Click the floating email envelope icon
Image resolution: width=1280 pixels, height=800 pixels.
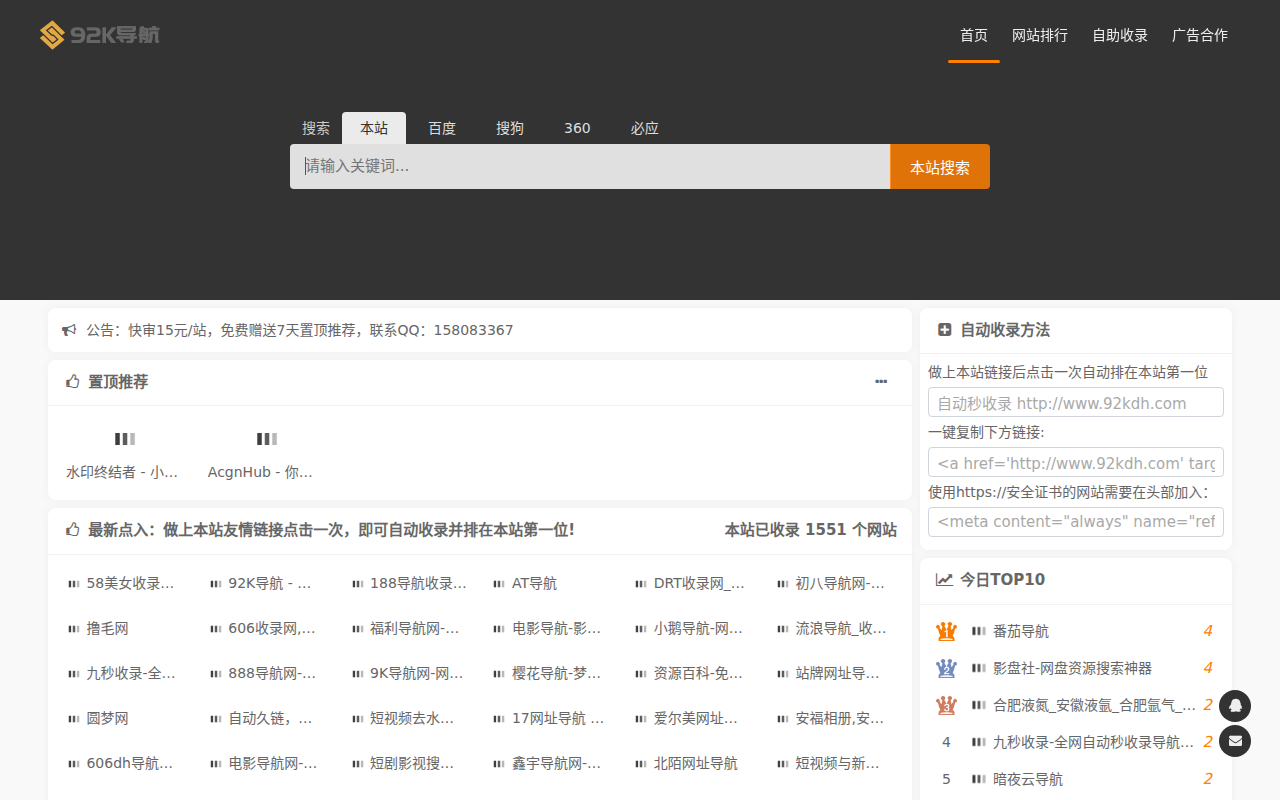pyautogui.click(x=1235, y=741)
